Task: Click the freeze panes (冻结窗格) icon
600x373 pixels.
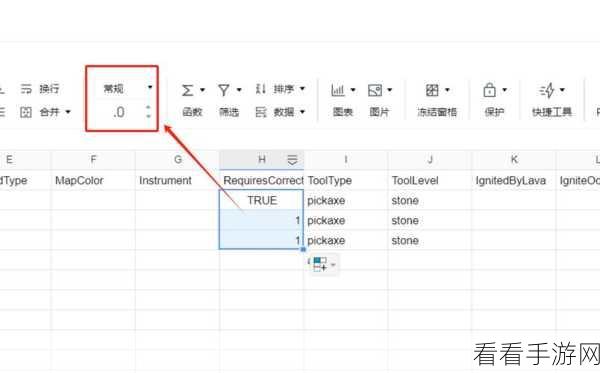Action: [x=432, y=90]
